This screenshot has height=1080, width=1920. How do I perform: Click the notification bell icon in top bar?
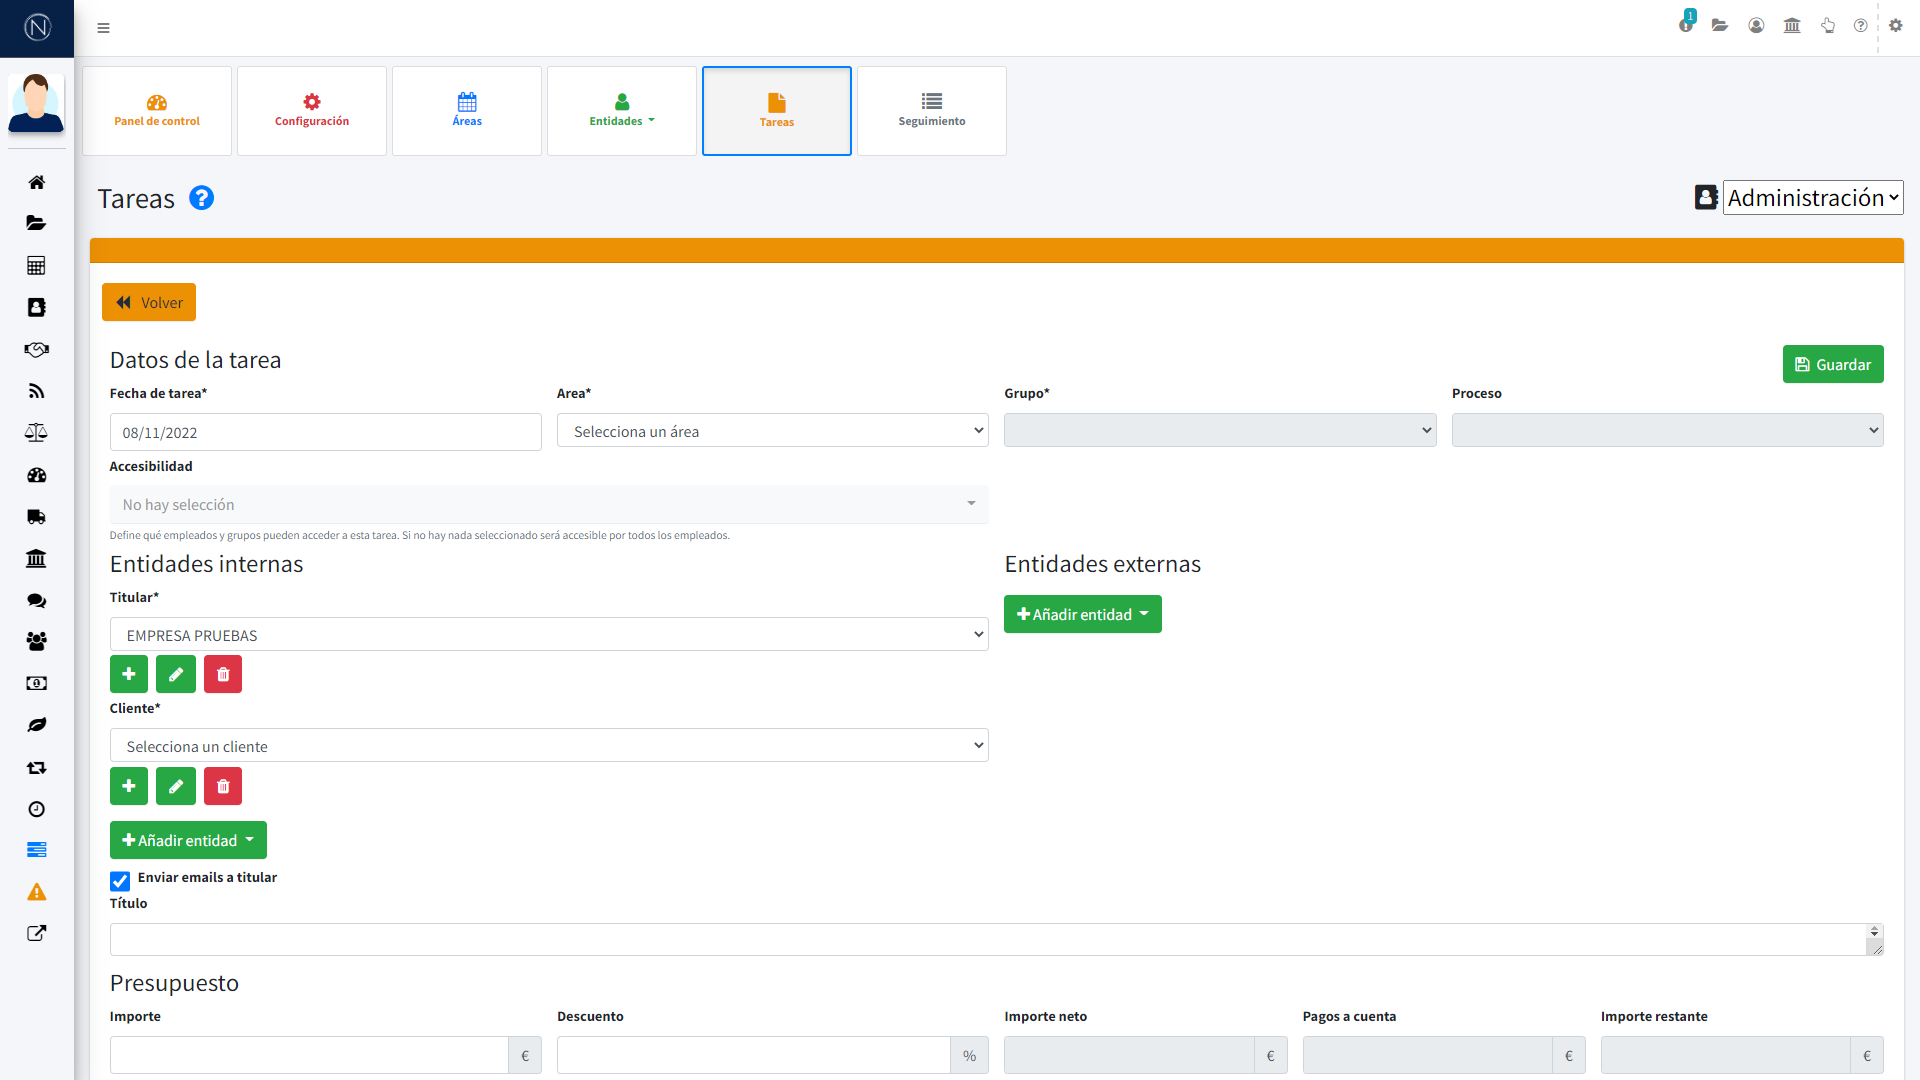pyautogui.click(x=1686, y=25)
